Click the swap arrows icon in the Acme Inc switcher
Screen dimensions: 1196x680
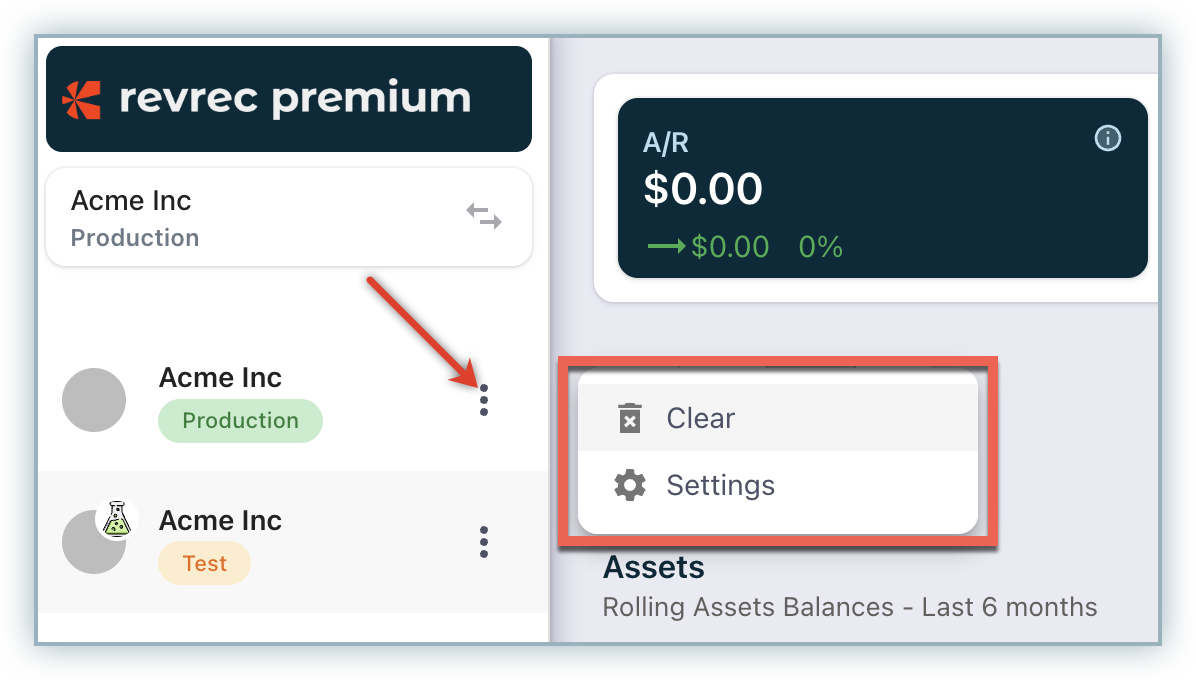coord(484,216)
